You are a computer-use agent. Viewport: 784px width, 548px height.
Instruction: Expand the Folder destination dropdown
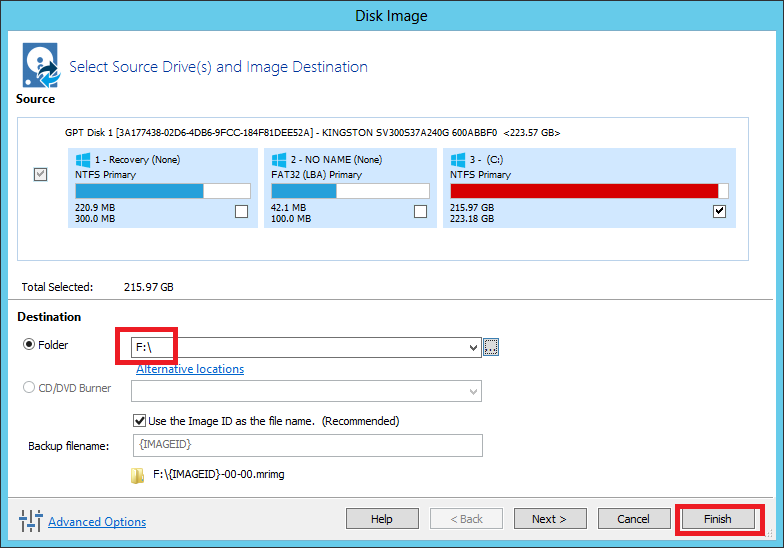click(474, 347)
